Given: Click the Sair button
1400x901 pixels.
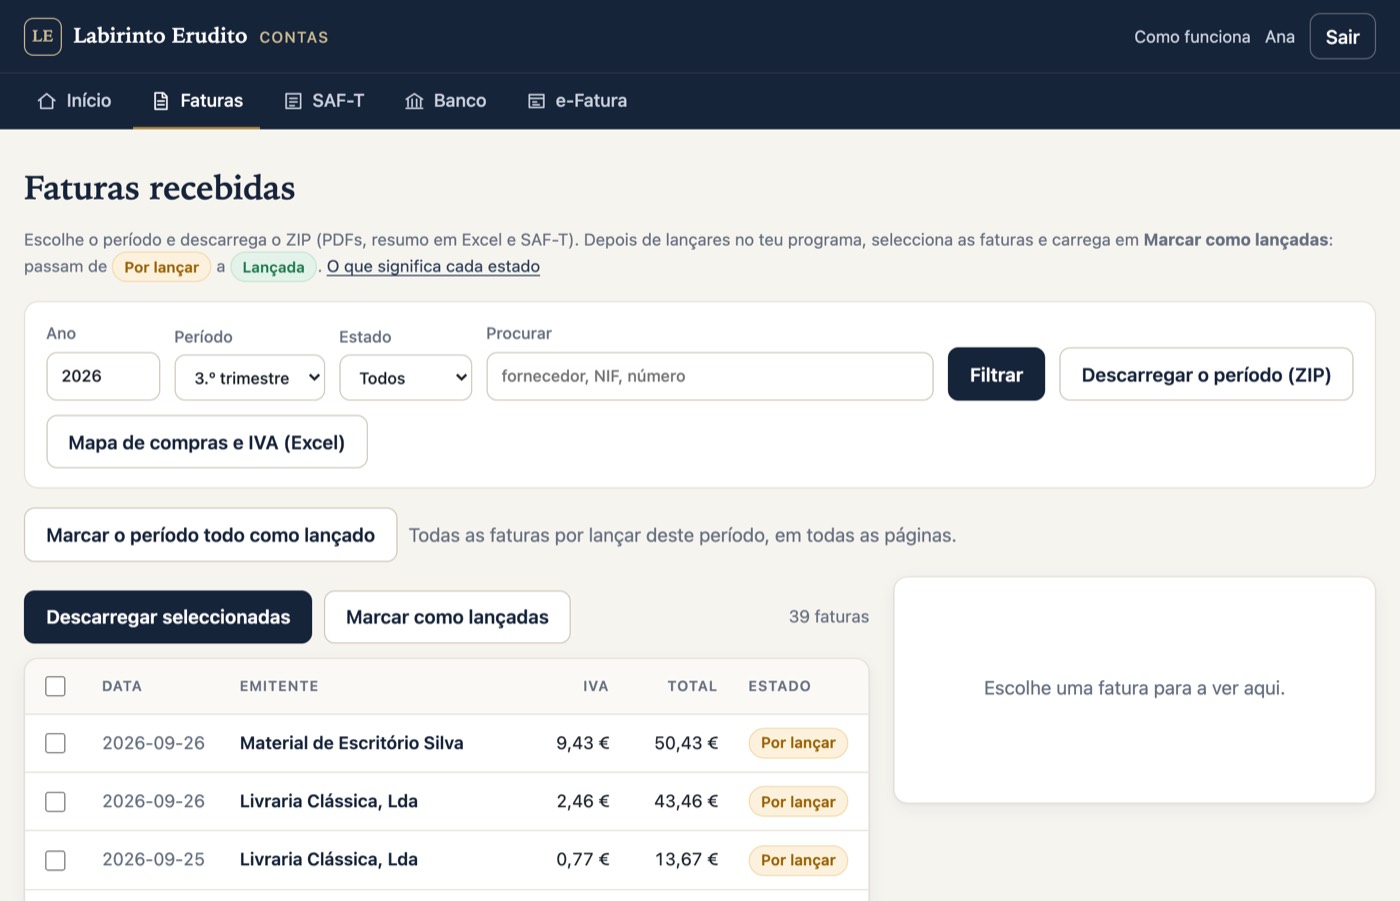Looking at the screenshot, I should [x=1342, y=37].
